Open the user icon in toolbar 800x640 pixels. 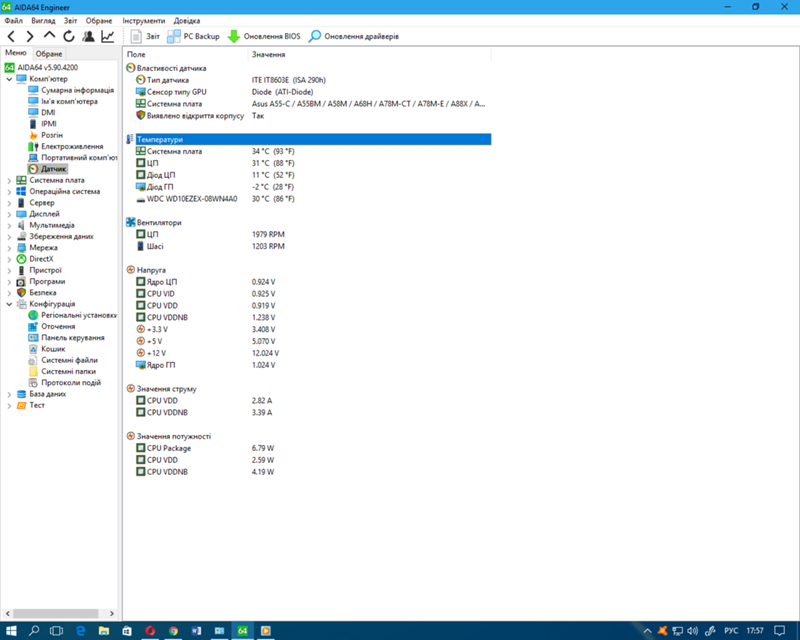[x=88, y=36]
